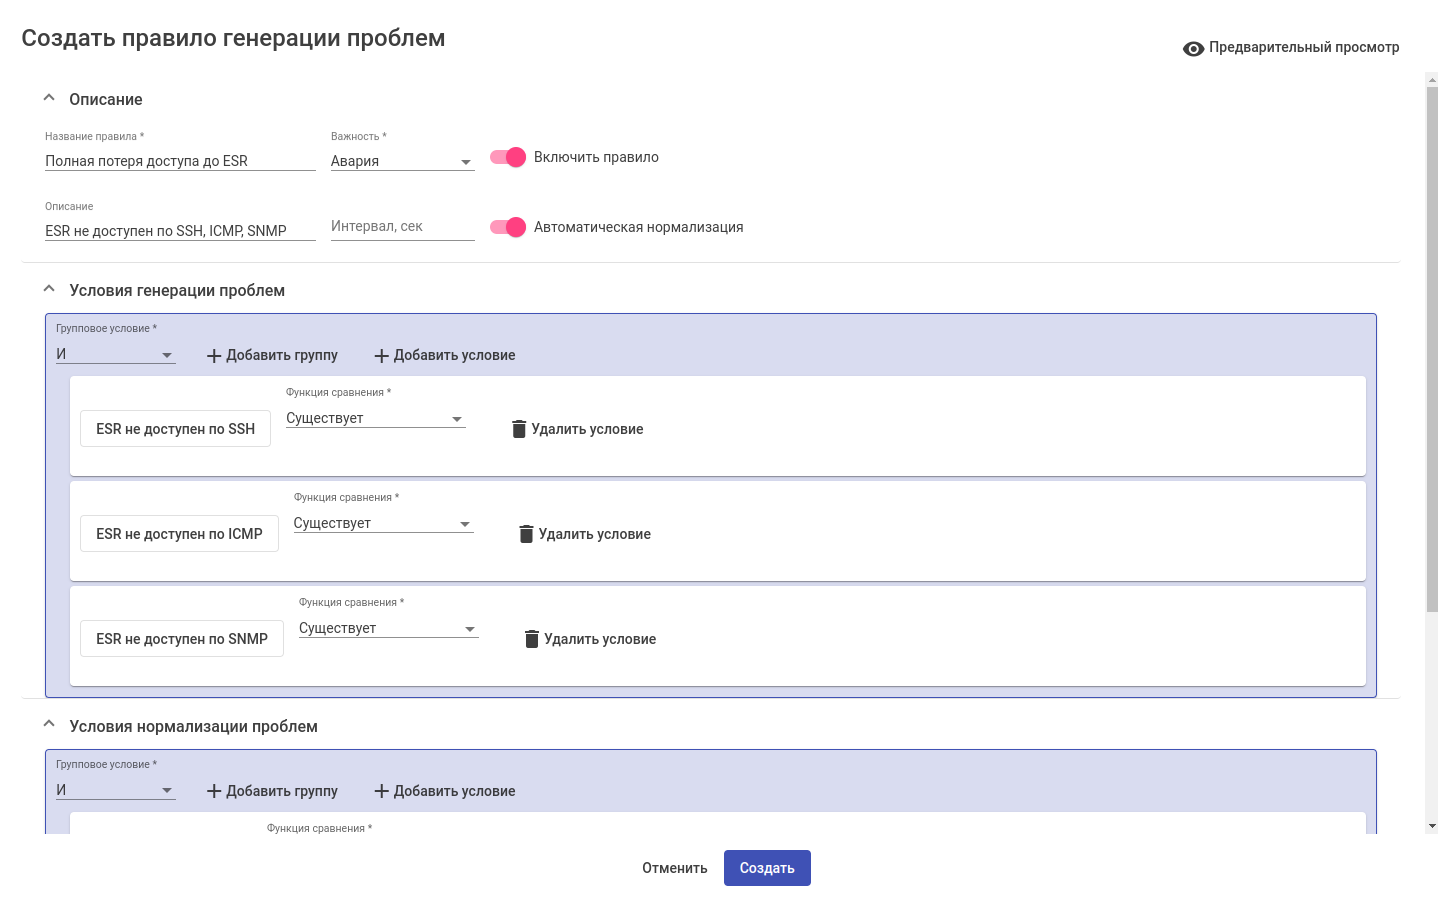Click the ESR не доступен по ICMP chip
The image size is (1438, 899).
[179, 534]
